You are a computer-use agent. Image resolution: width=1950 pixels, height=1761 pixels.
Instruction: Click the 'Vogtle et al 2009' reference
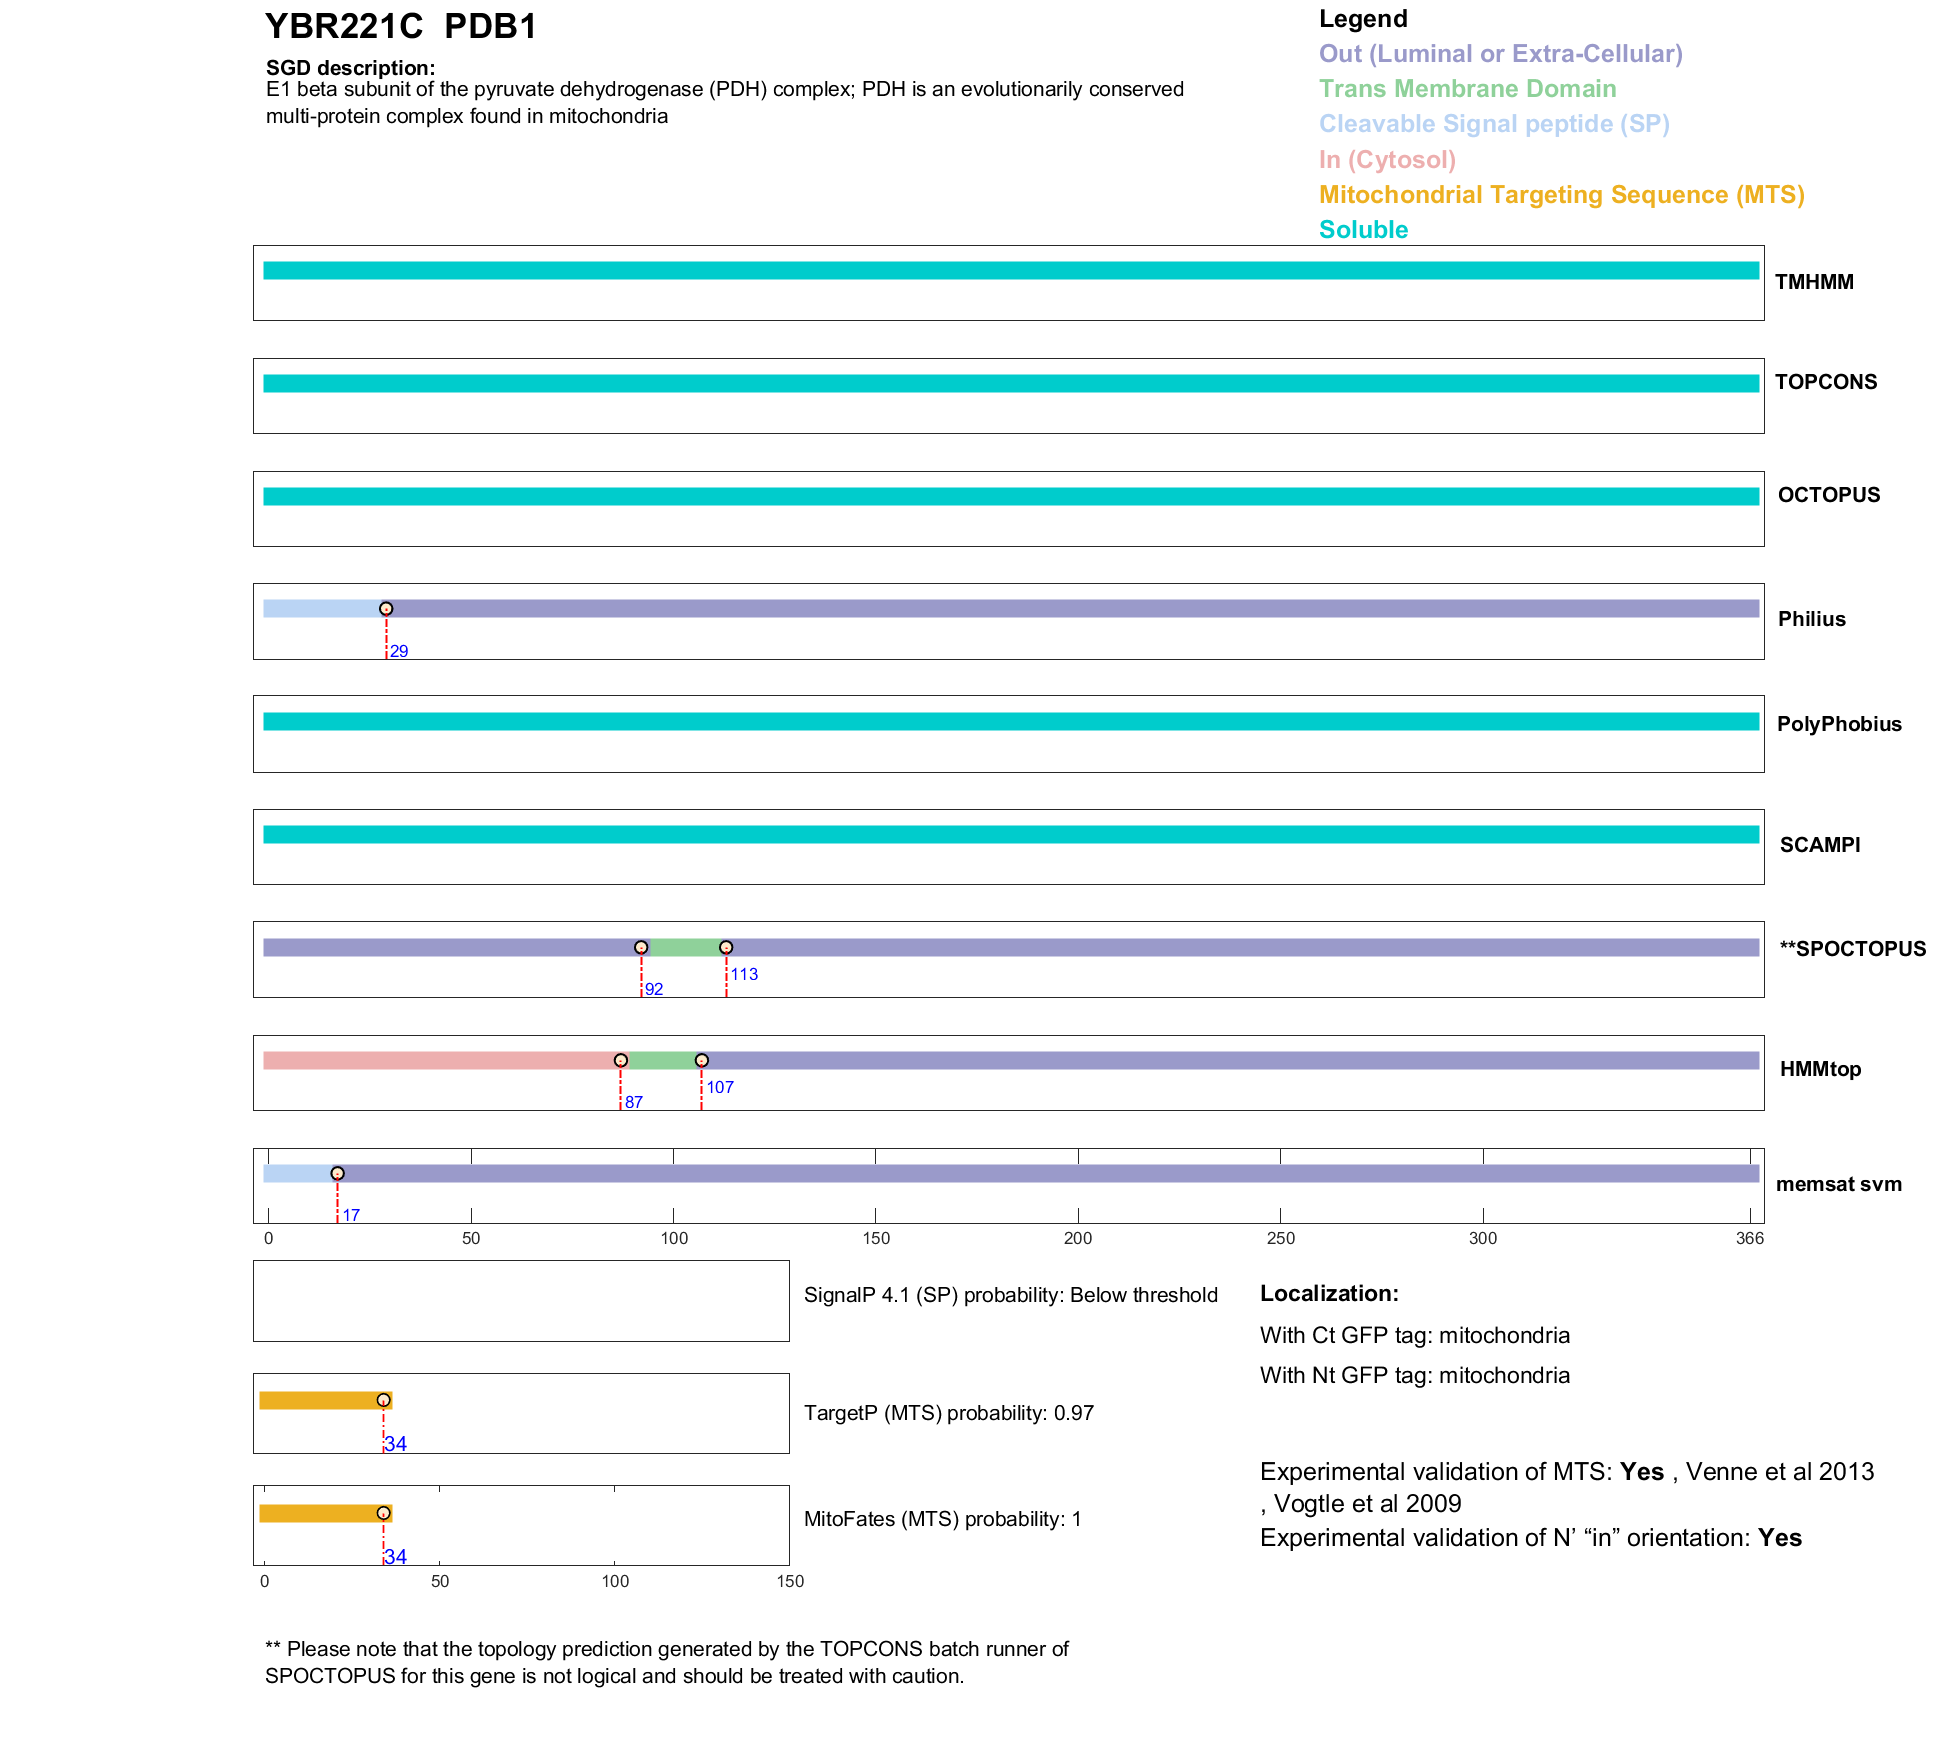pos(1367,1504)
